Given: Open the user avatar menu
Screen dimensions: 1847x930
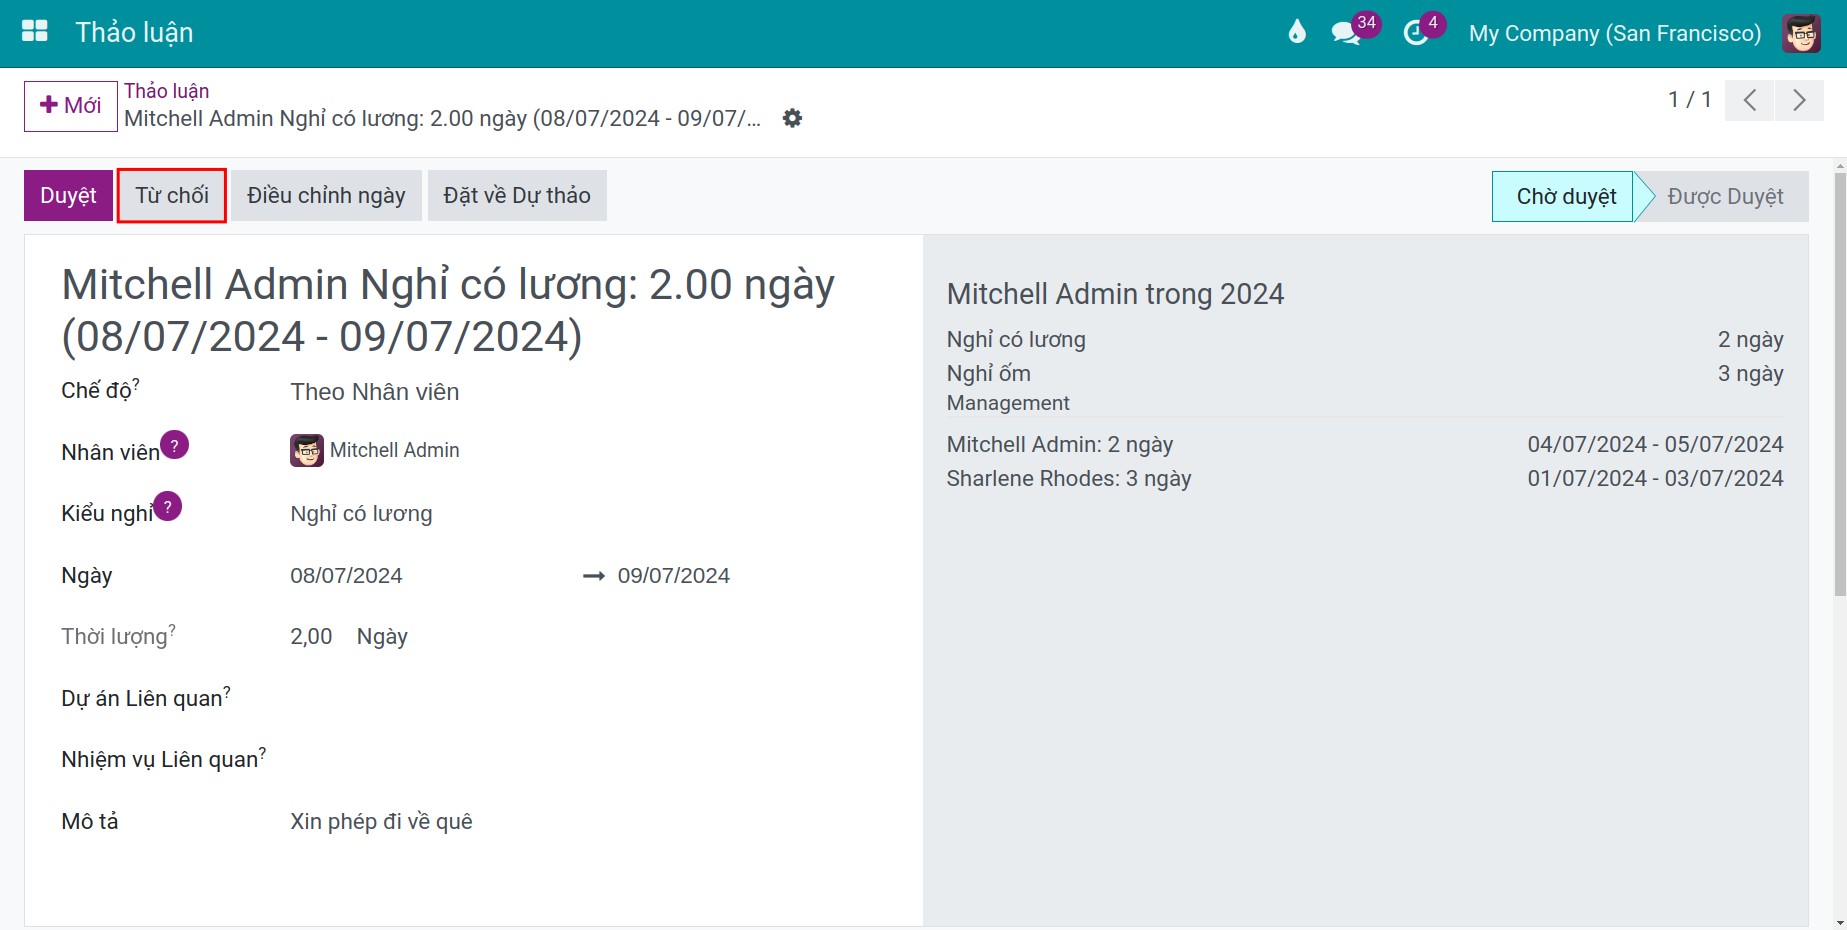Looking at the screenshot, I should point(1801,33).
